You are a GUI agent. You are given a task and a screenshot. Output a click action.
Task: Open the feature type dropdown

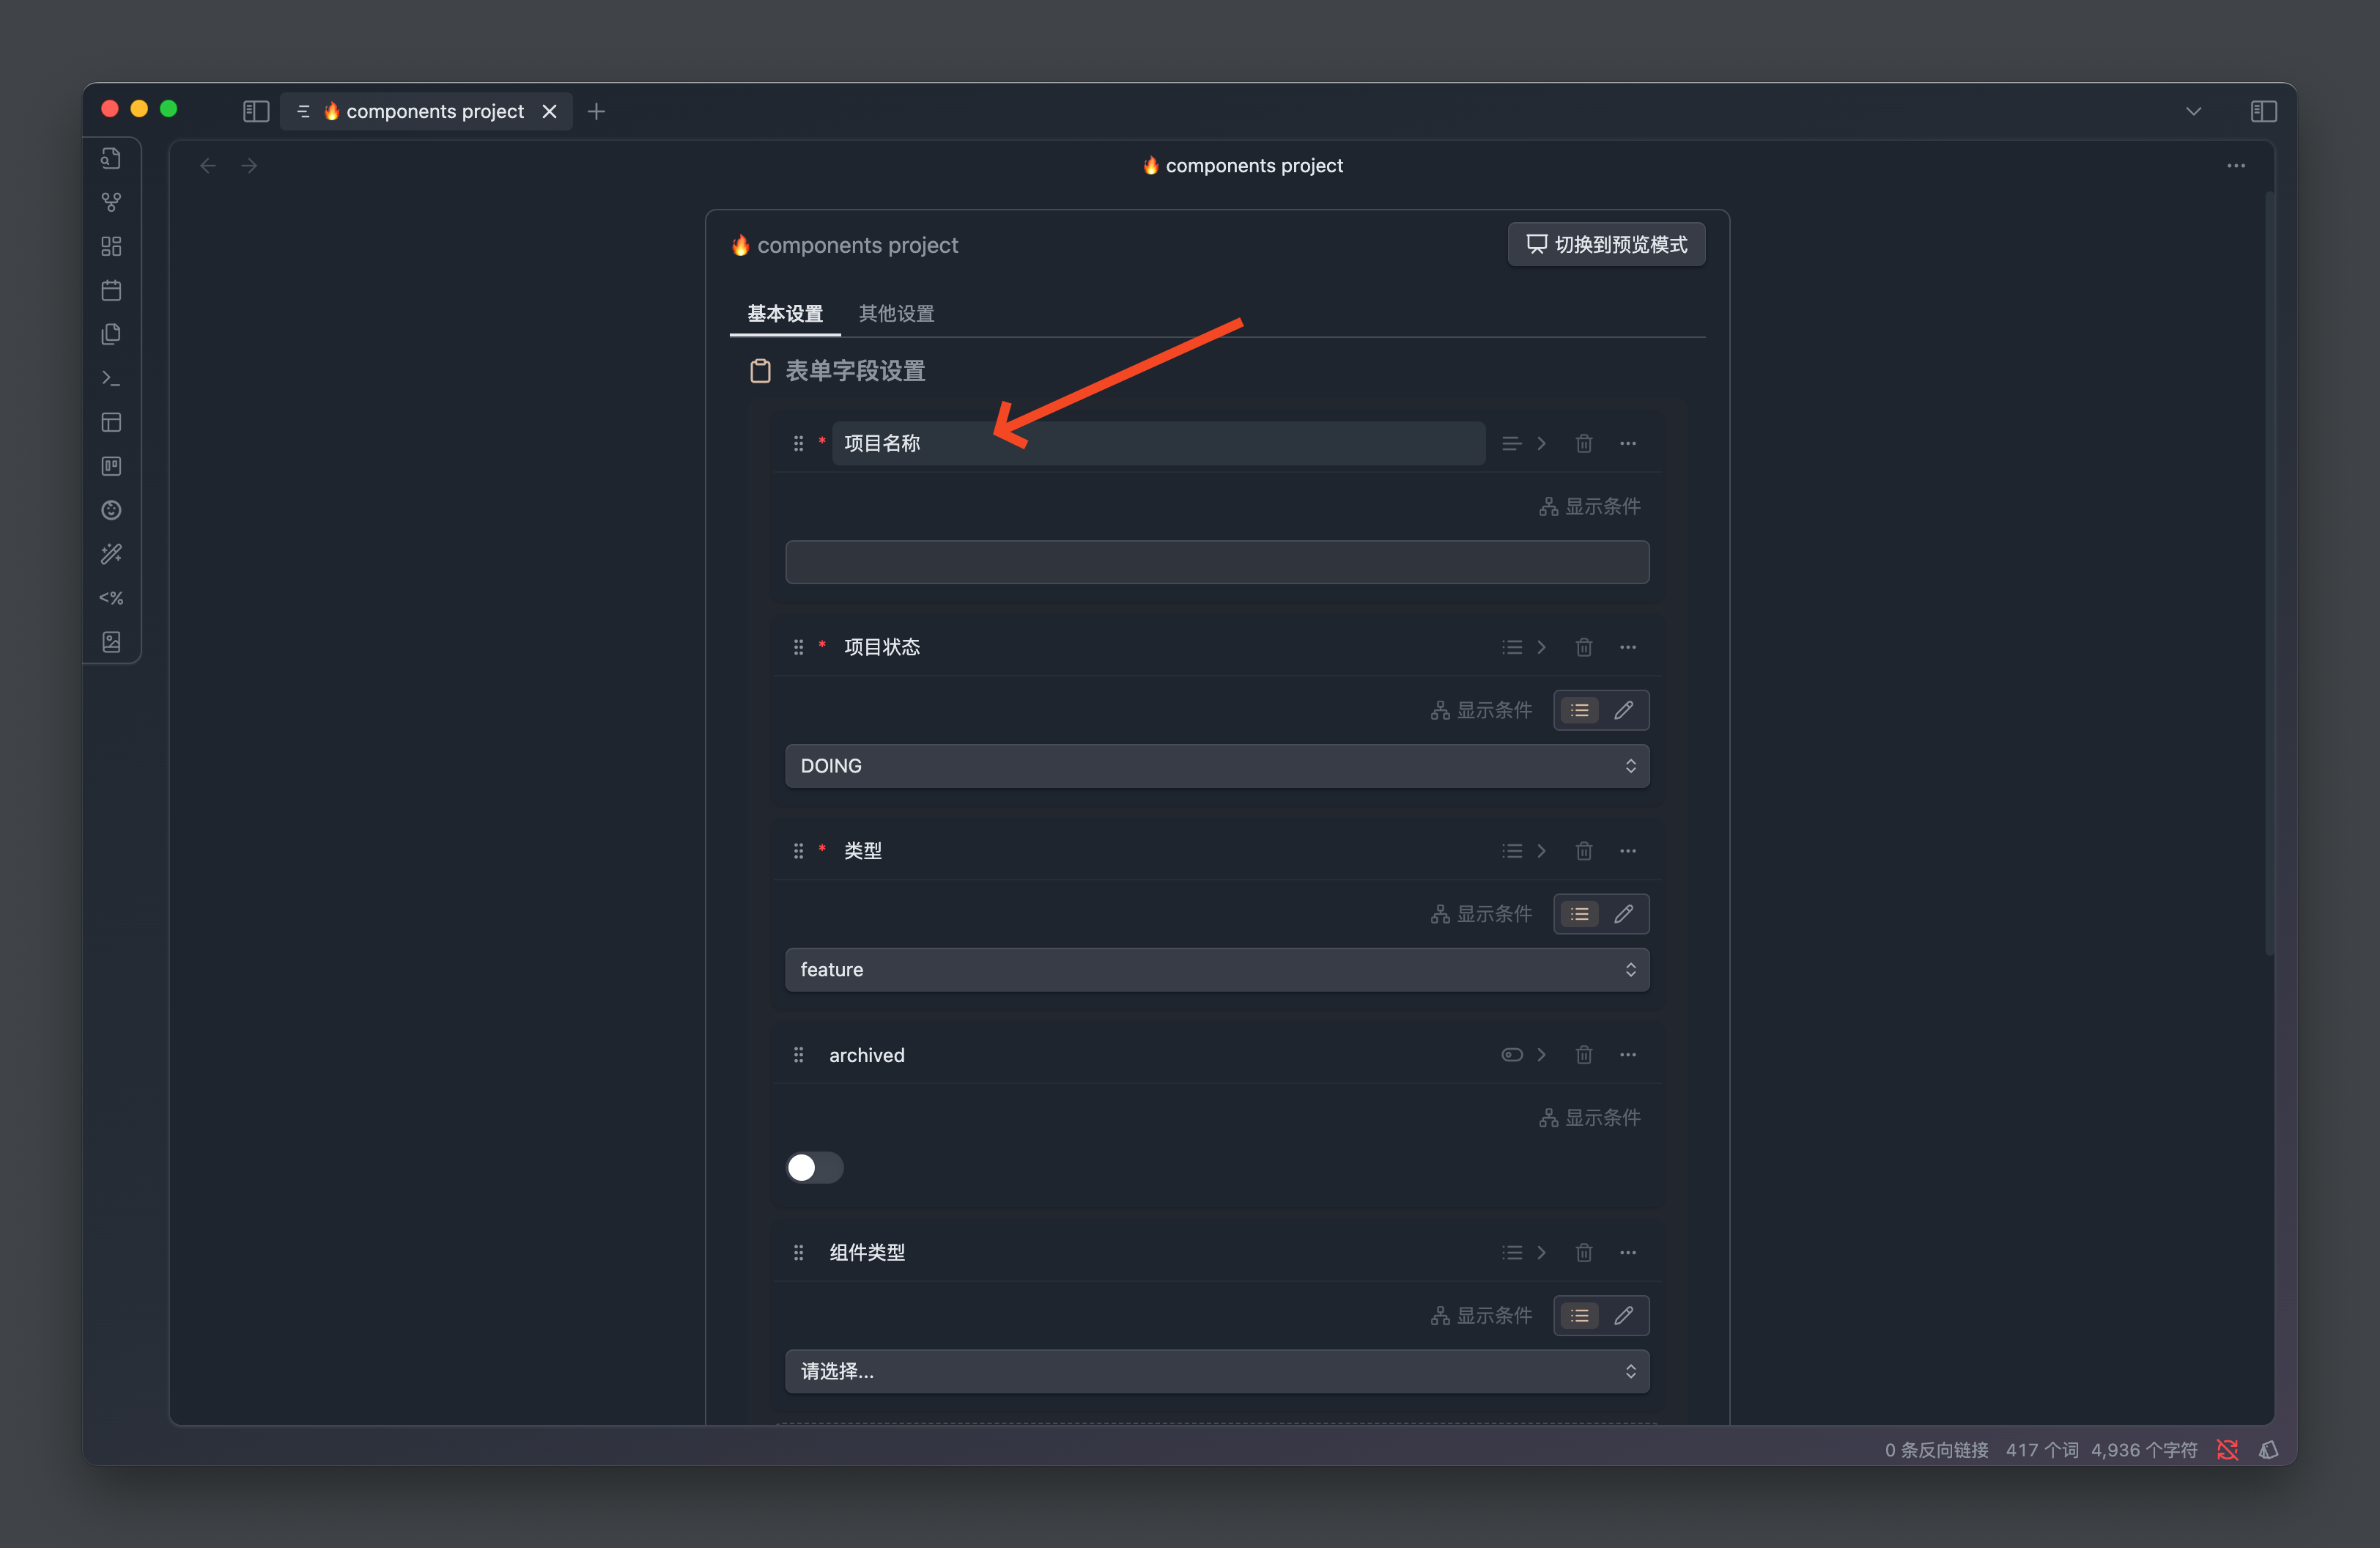coord(1216,970)
